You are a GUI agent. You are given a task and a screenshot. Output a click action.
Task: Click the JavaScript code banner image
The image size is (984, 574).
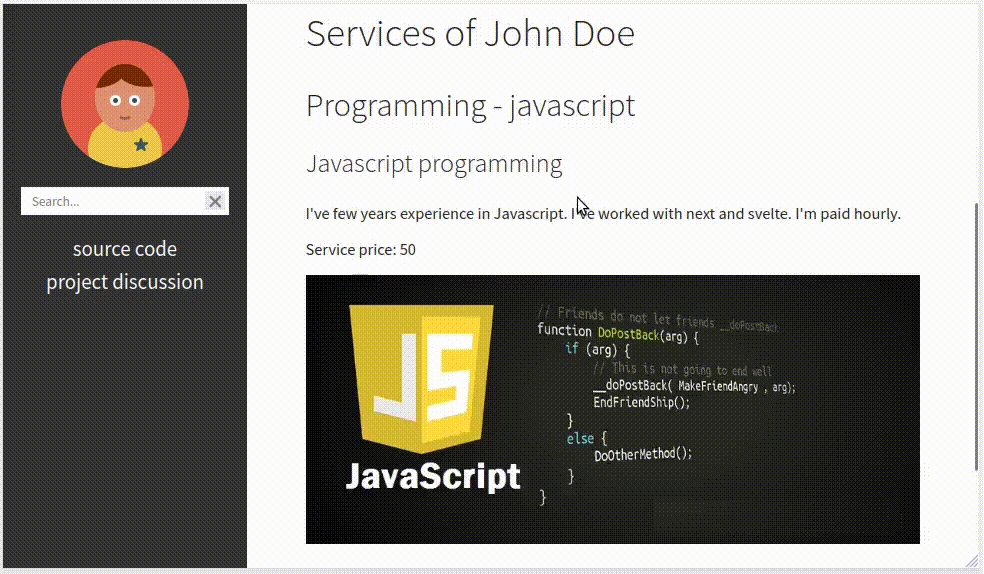[612, 410]
